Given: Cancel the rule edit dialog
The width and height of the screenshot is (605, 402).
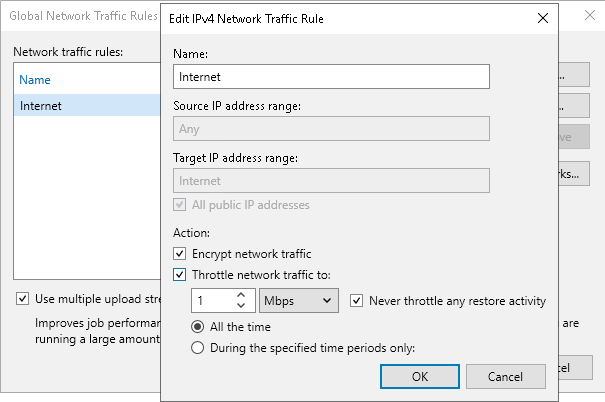Looking at the screenshot, I should coord(505,376).
